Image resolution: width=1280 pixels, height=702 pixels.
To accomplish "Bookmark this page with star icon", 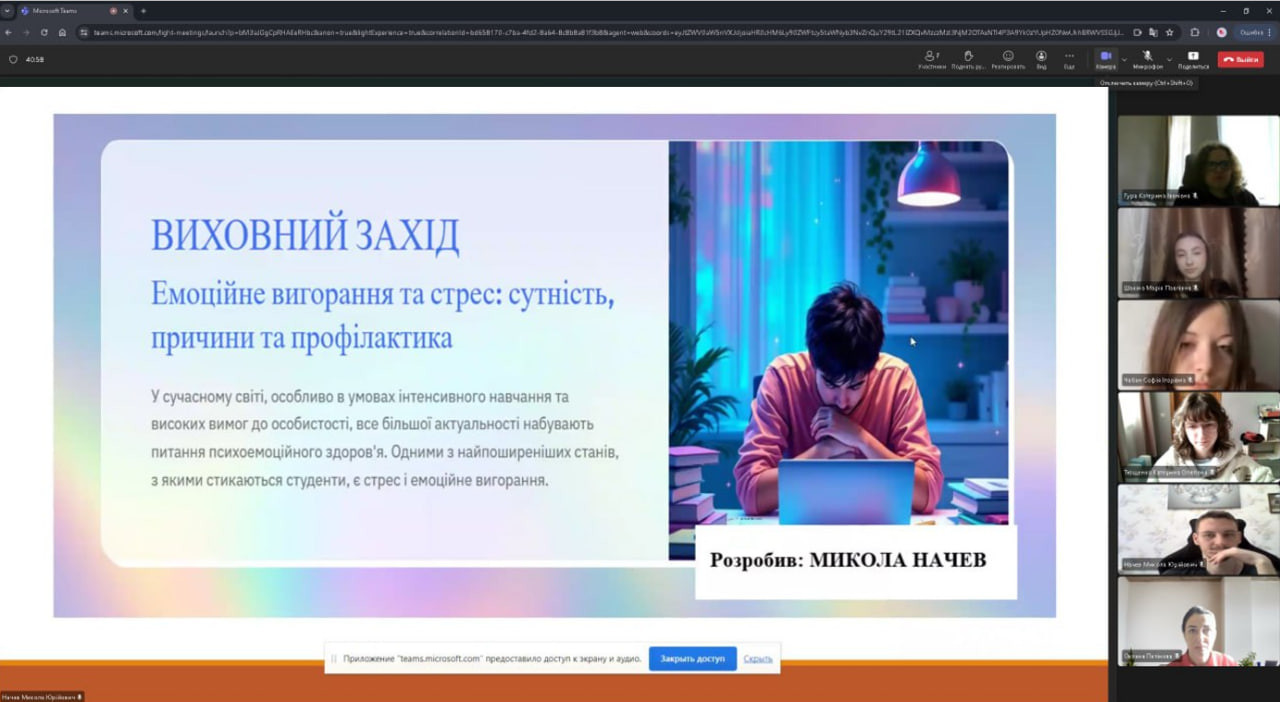I will pos(1170,32).
